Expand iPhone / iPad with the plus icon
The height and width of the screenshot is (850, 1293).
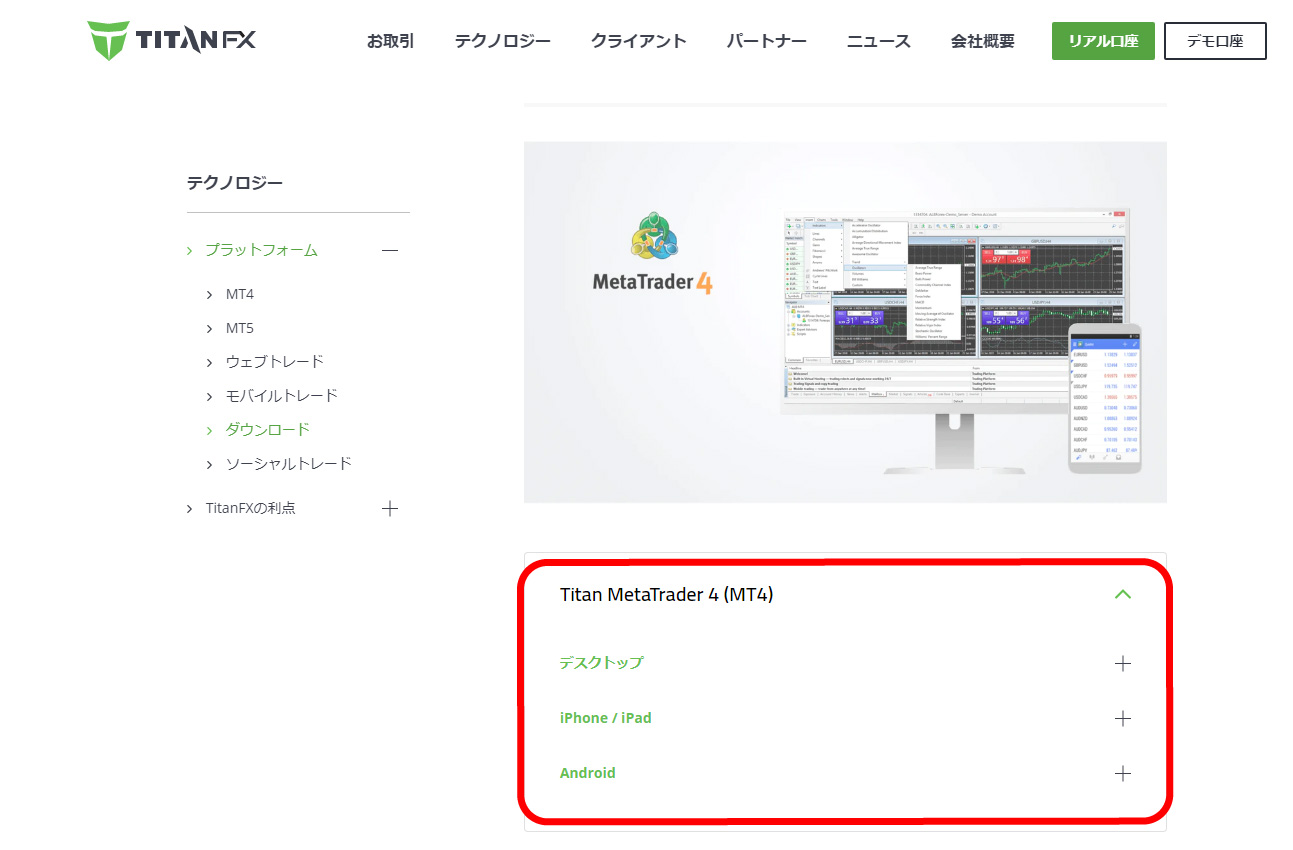pos(1123,718)
